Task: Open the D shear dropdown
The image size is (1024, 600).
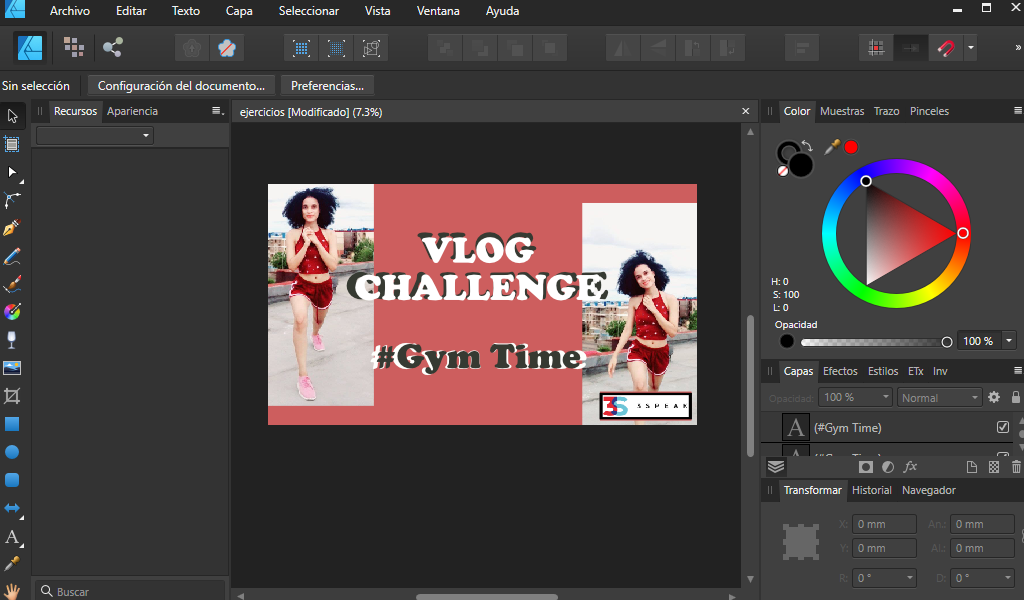Action: point(982,578)
